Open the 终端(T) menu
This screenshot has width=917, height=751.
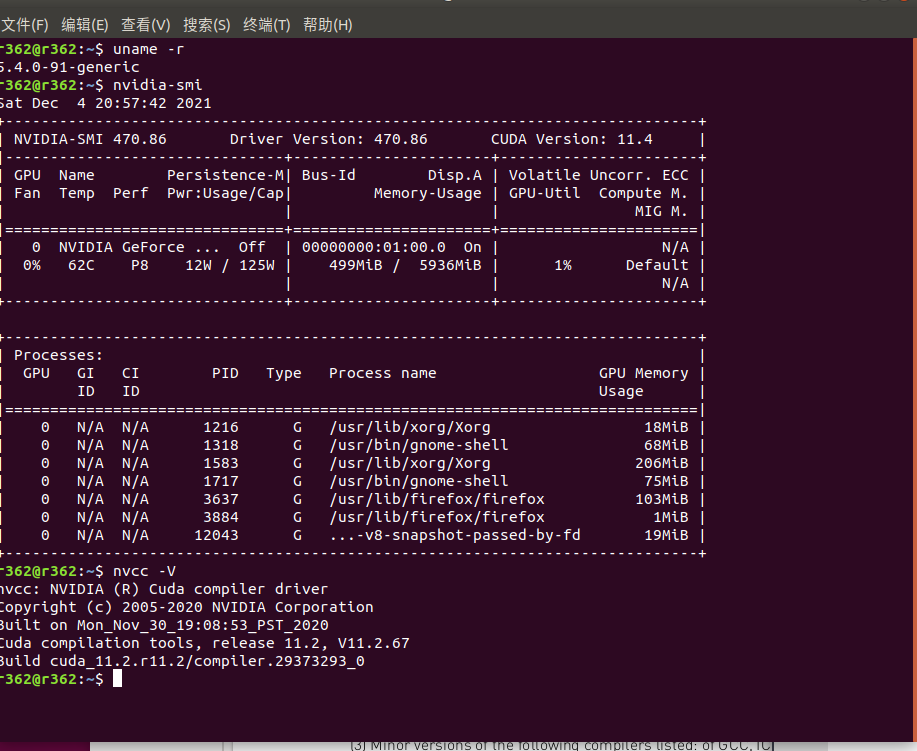click(x=267, y=25)
